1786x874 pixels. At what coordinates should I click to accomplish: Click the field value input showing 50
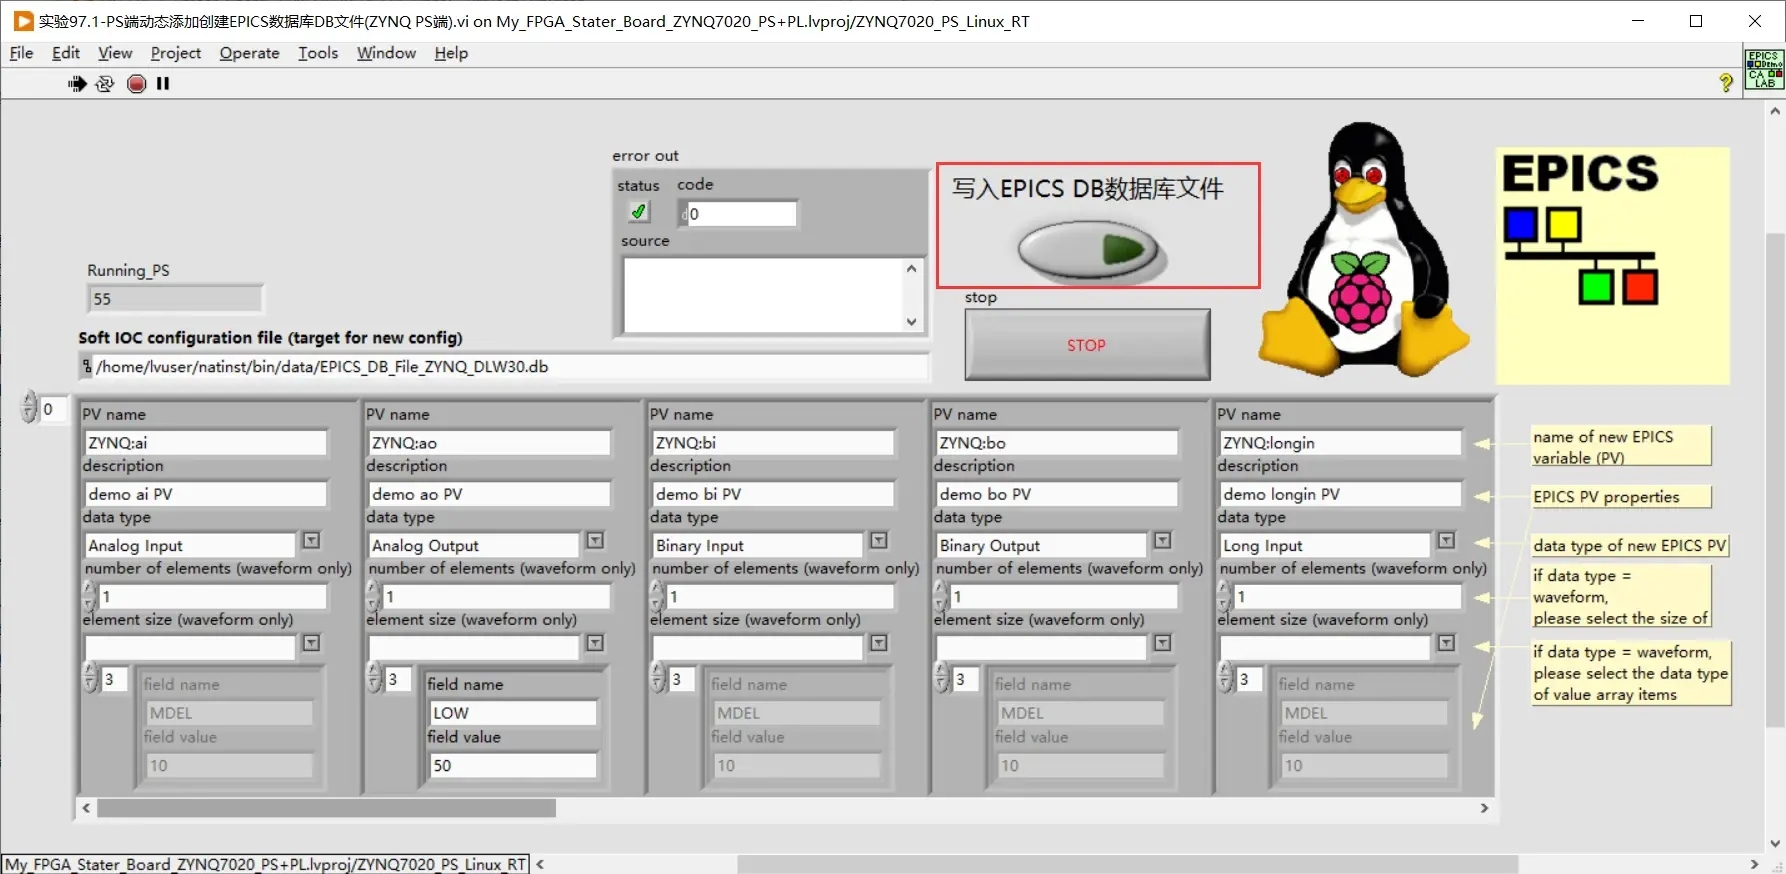tap(513, 765)
